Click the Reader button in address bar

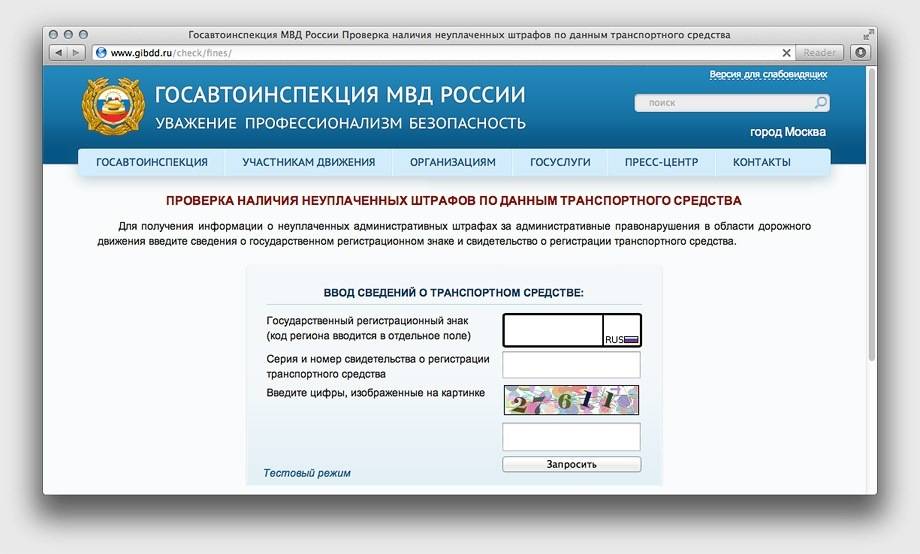point(820,53)
